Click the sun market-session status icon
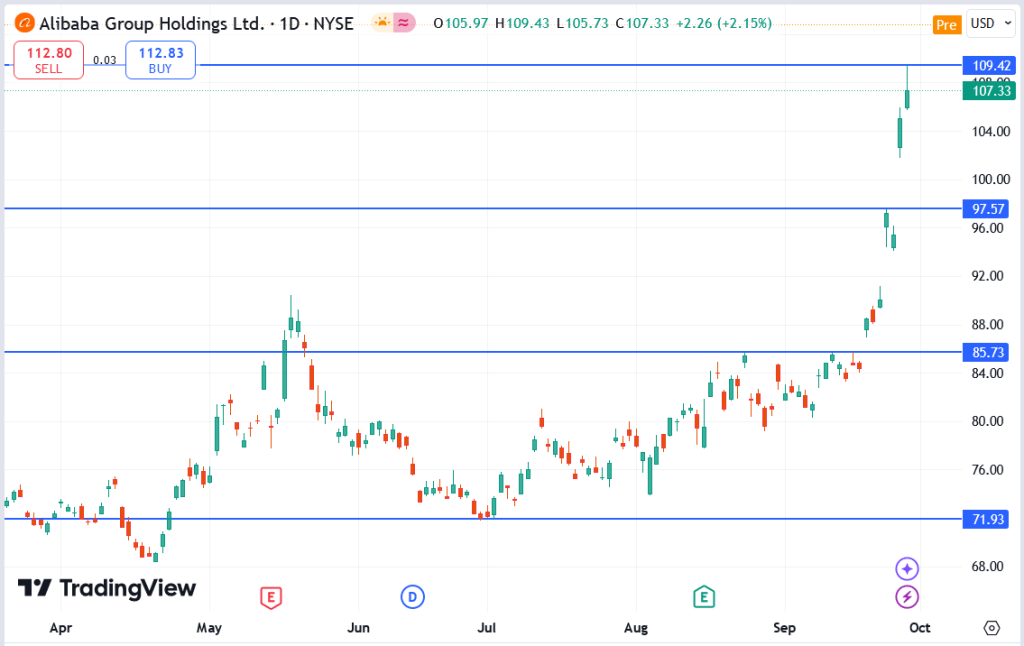Viewport: 1024px width, 646px height. 382,23
